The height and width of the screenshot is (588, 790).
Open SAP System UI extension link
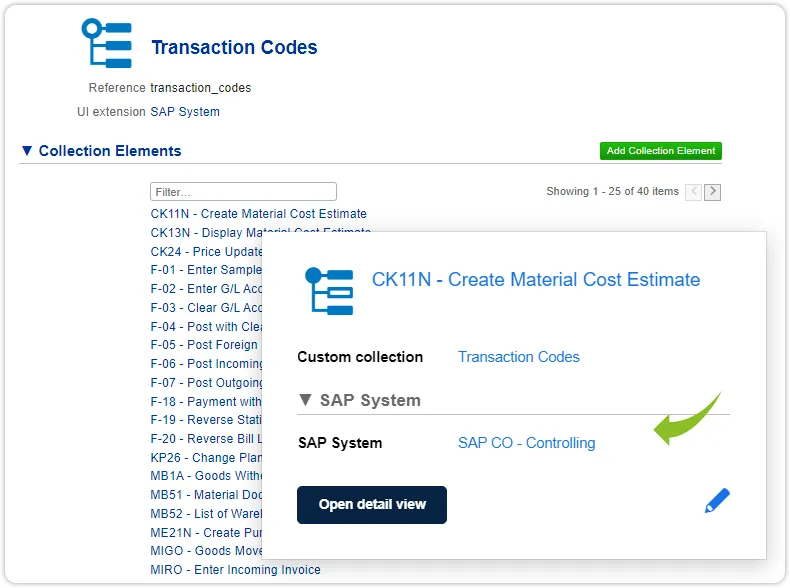point(185,112)
